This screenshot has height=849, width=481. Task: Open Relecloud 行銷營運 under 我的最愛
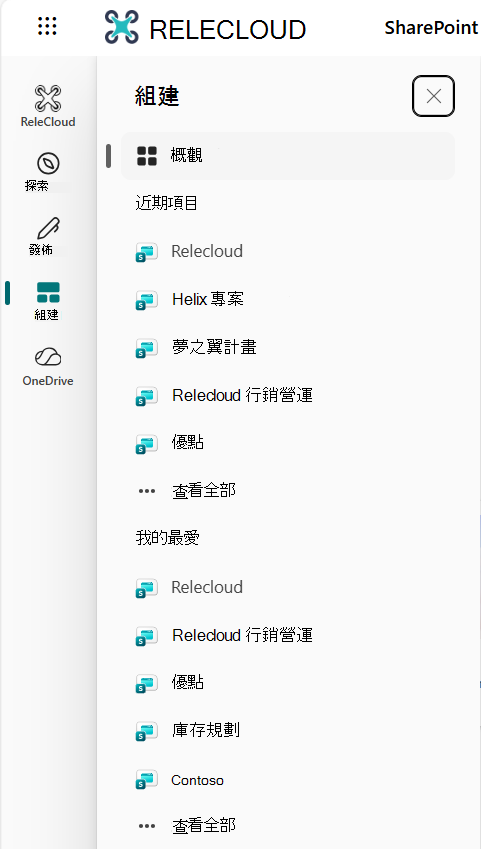(x=242, y=635)
